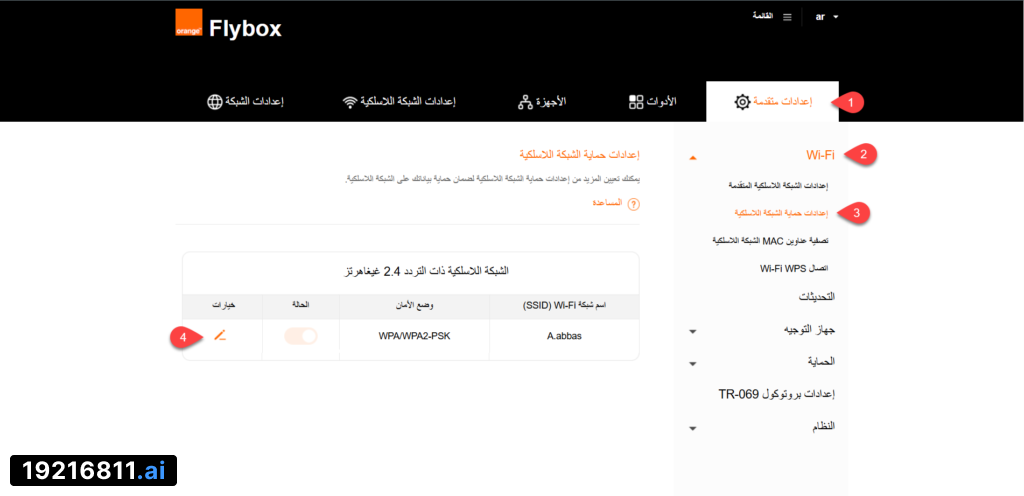Click the Flybox title text
This screenshot has width=1024, height=496.
[x=245, y=28]
